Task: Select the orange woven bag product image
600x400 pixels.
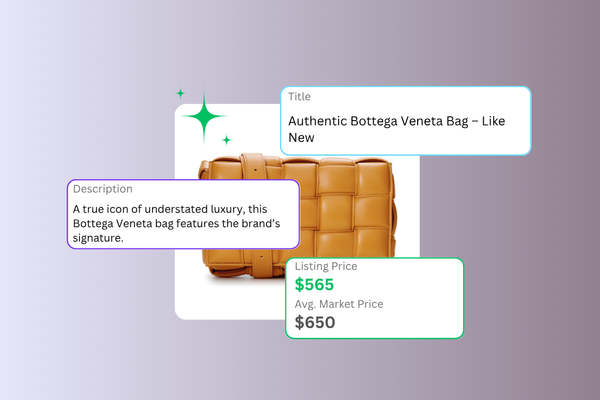Action: (x=298, y=216)
